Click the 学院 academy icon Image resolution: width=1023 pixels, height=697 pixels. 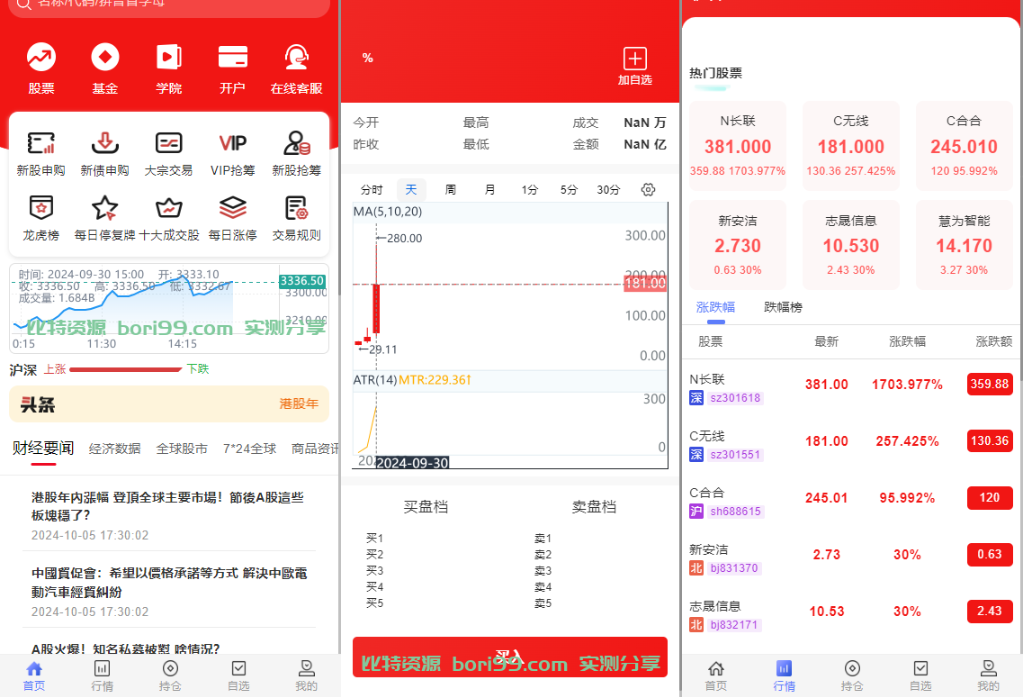[x=168, y=67]
